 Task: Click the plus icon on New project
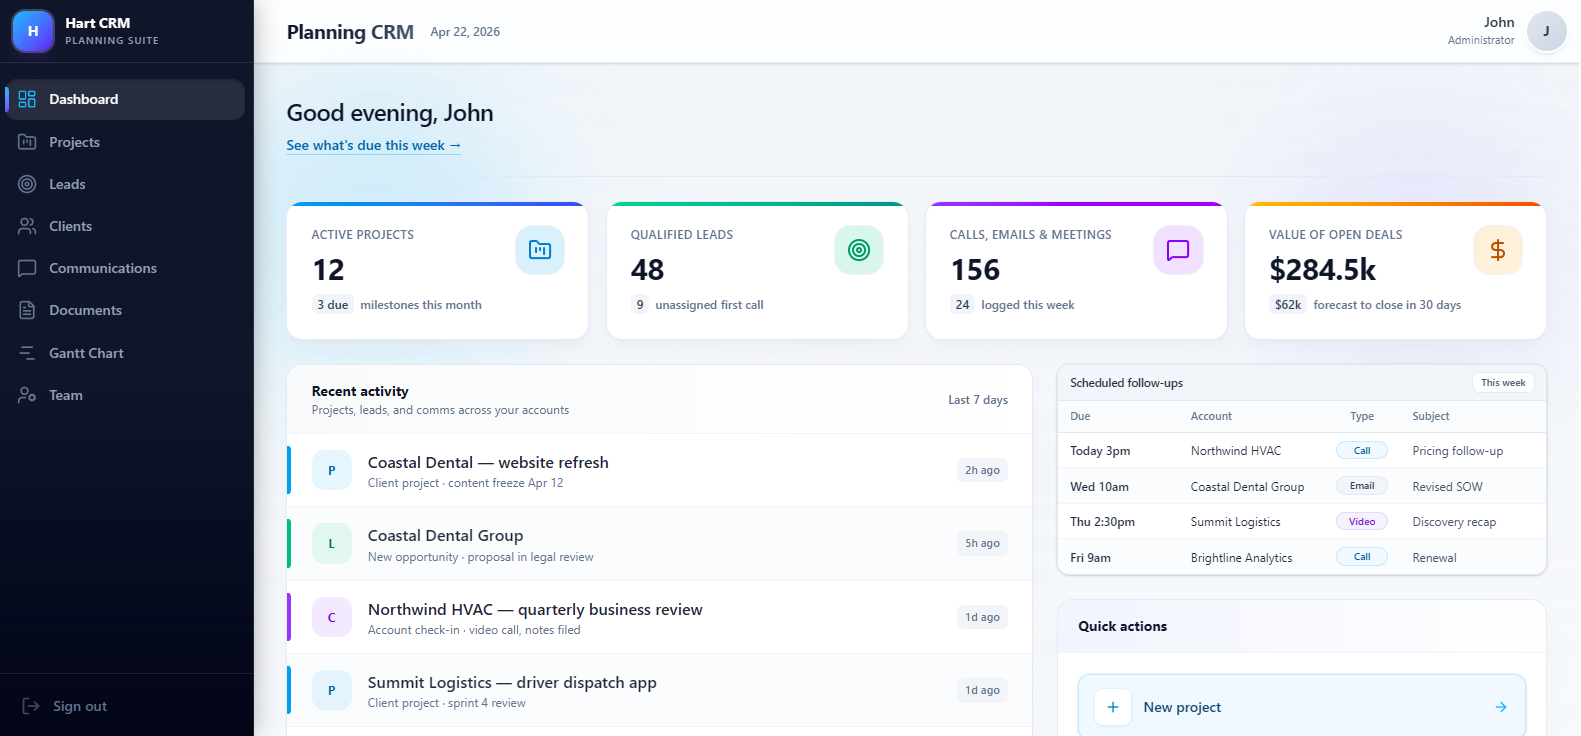pyautogui.click(x=1113, y=707)
